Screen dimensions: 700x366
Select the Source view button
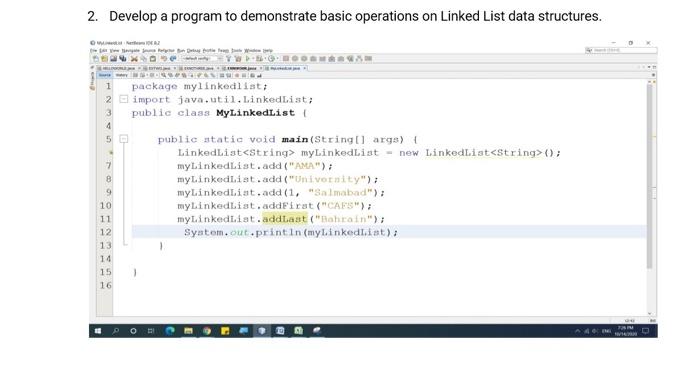(x=105, y=75)
